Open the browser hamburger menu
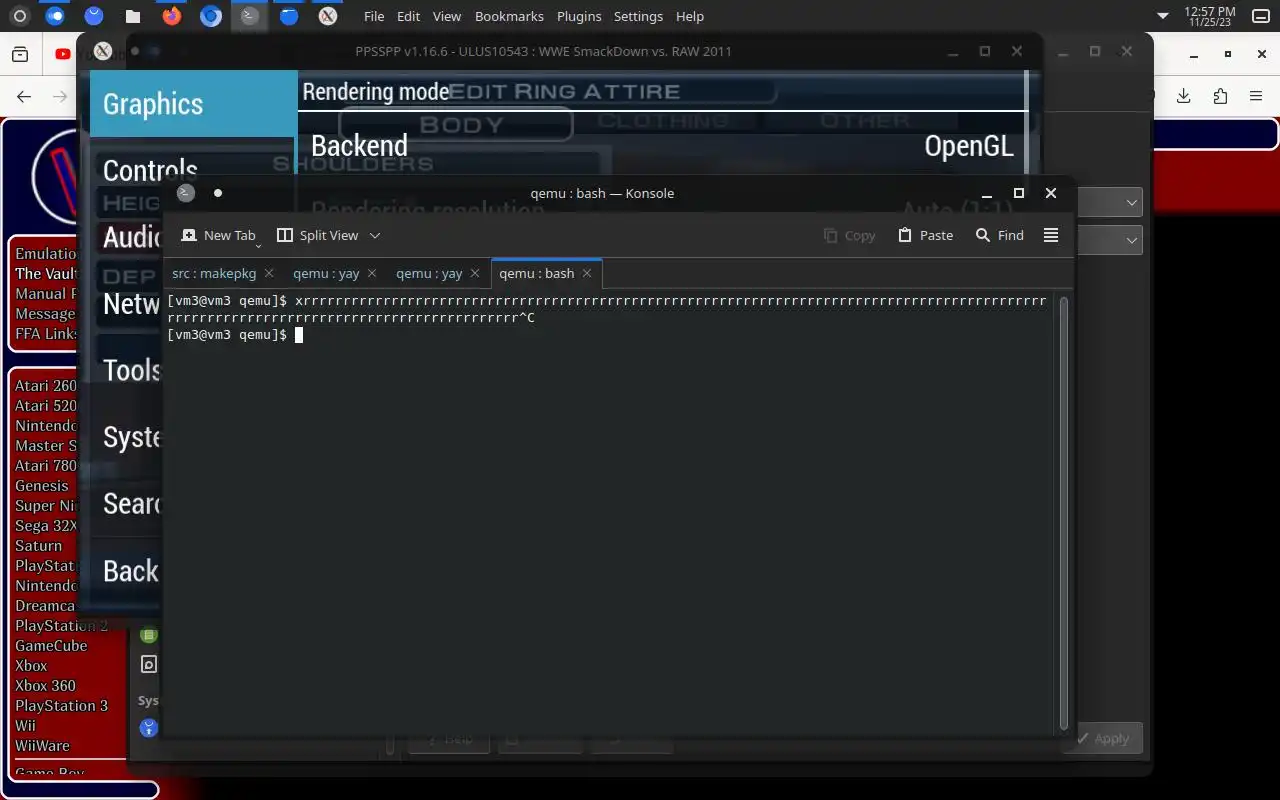1280x800 pixels. [1256, 96]
